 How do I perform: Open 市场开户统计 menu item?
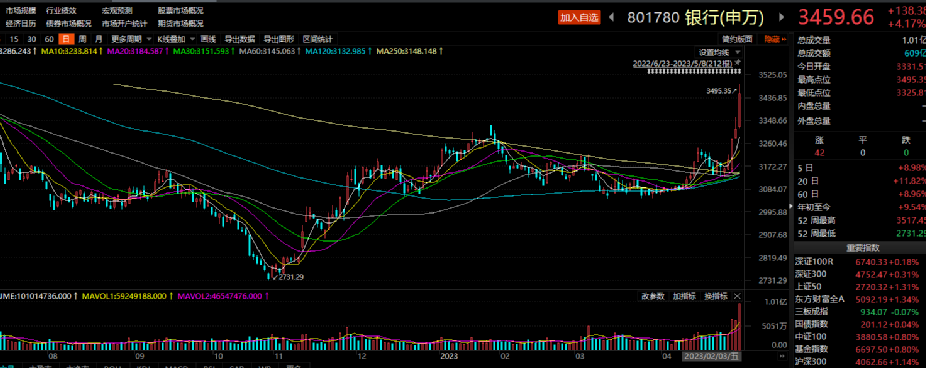coord(125,24)
